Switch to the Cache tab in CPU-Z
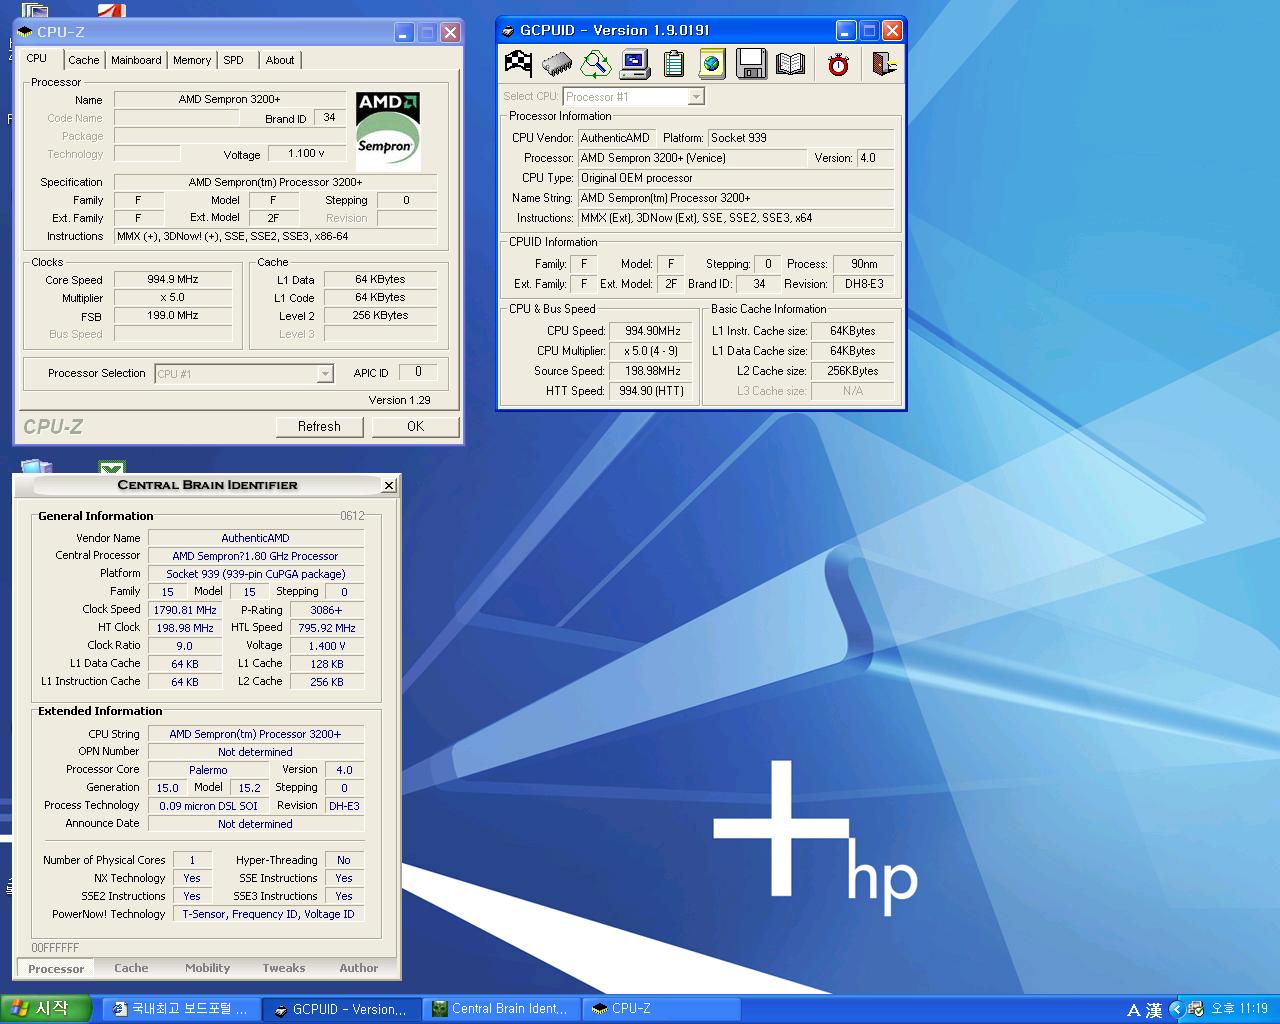 click(x=84, y=60)
